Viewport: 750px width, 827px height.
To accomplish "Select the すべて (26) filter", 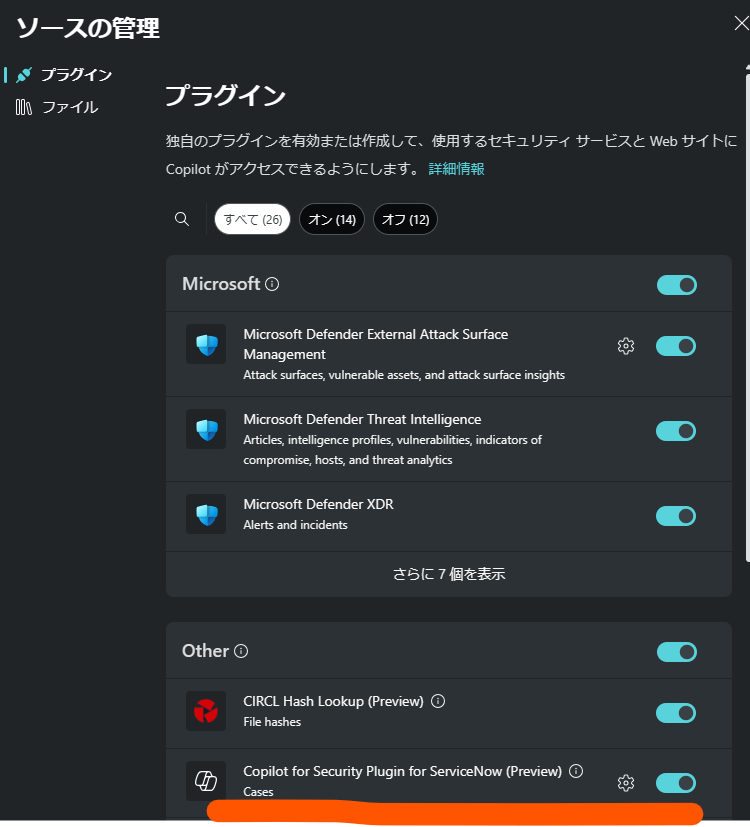I will 253,219.
